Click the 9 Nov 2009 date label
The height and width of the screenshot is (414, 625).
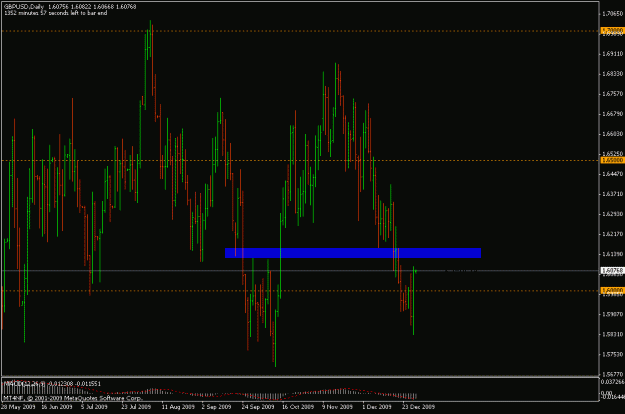(x=338, y=407)
